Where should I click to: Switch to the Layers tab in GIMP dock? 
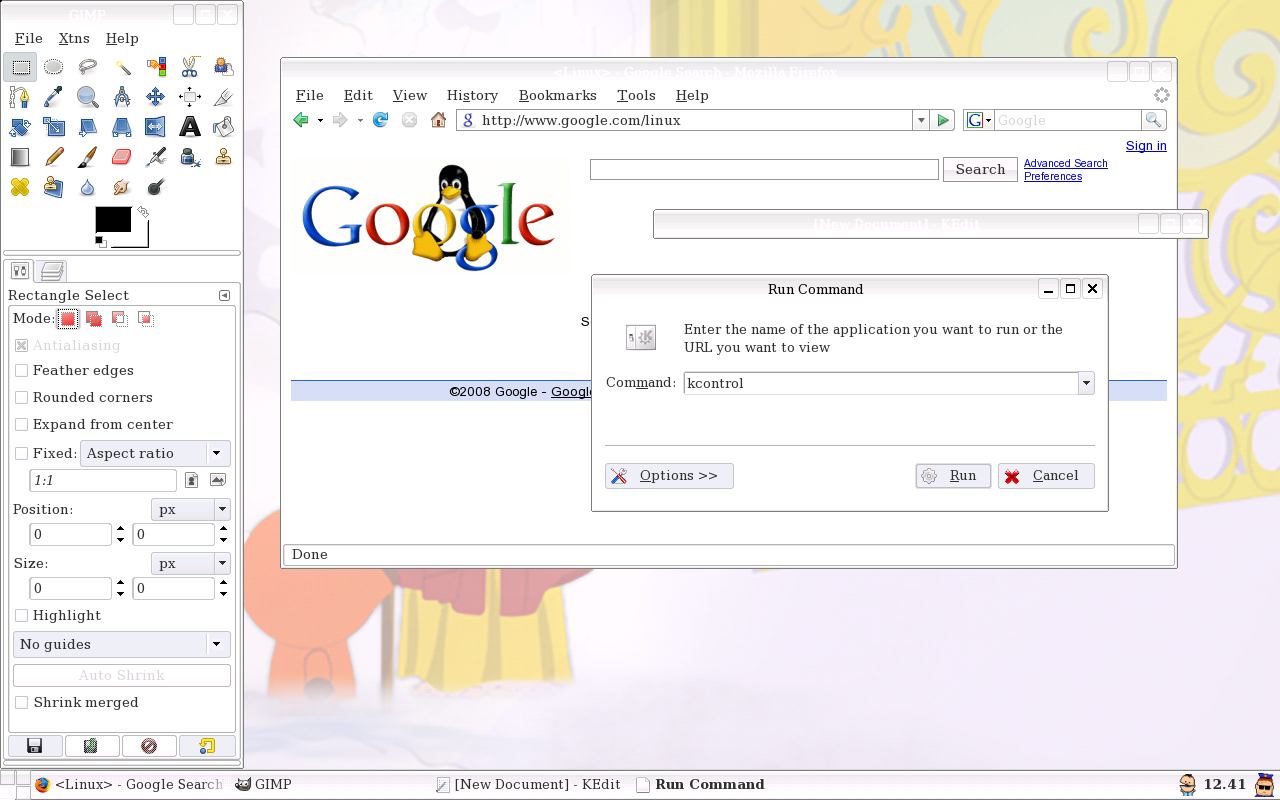(52, 270)
